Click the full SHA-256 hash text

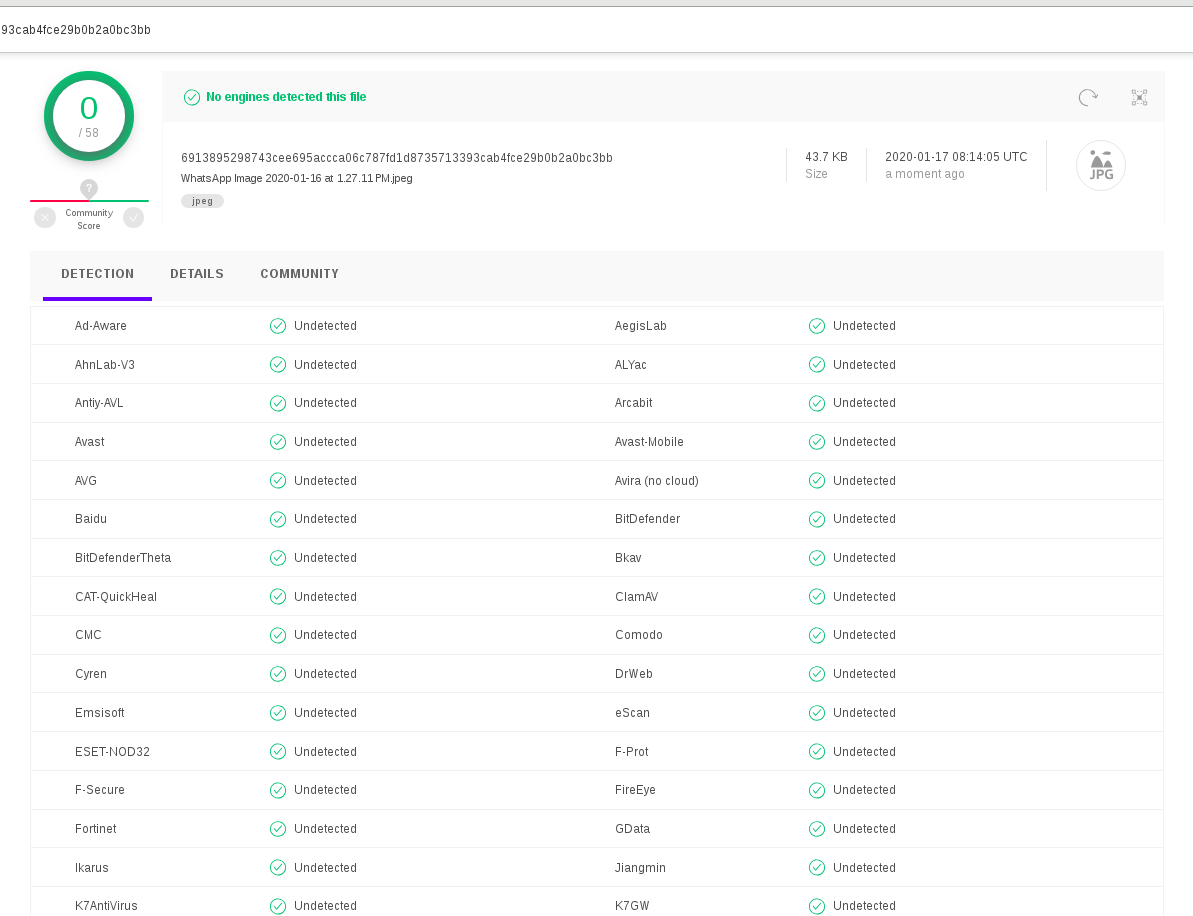click(x=396, y=157)
